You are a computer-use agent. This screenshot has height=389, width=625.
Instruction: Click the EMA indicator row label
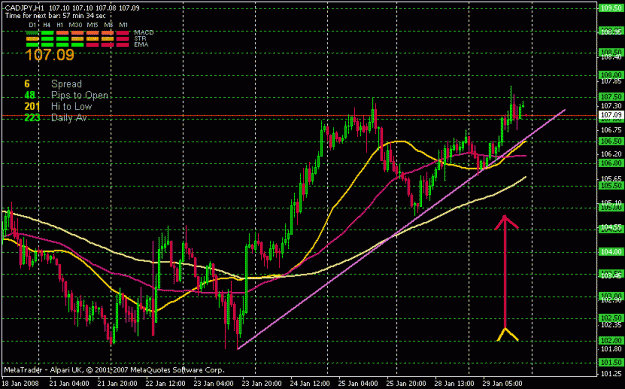click(x=141, y=45)
